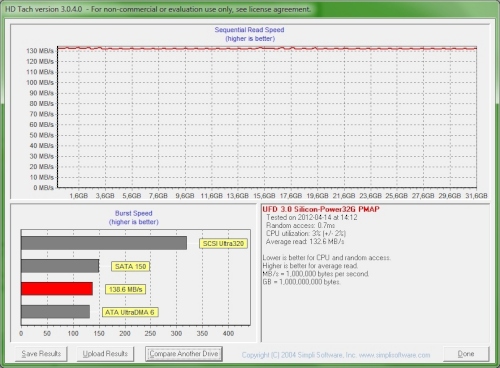This screenshot has height=368, width=500.
Task: Click the SATA 150 gray bar
Action: click(x=60, y=266)
